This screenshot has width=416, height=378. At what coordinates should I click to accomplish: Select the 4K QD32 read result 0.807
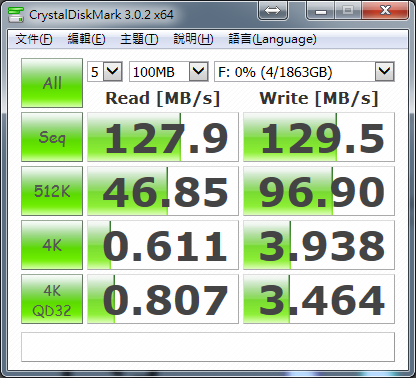tap(163, 299)
